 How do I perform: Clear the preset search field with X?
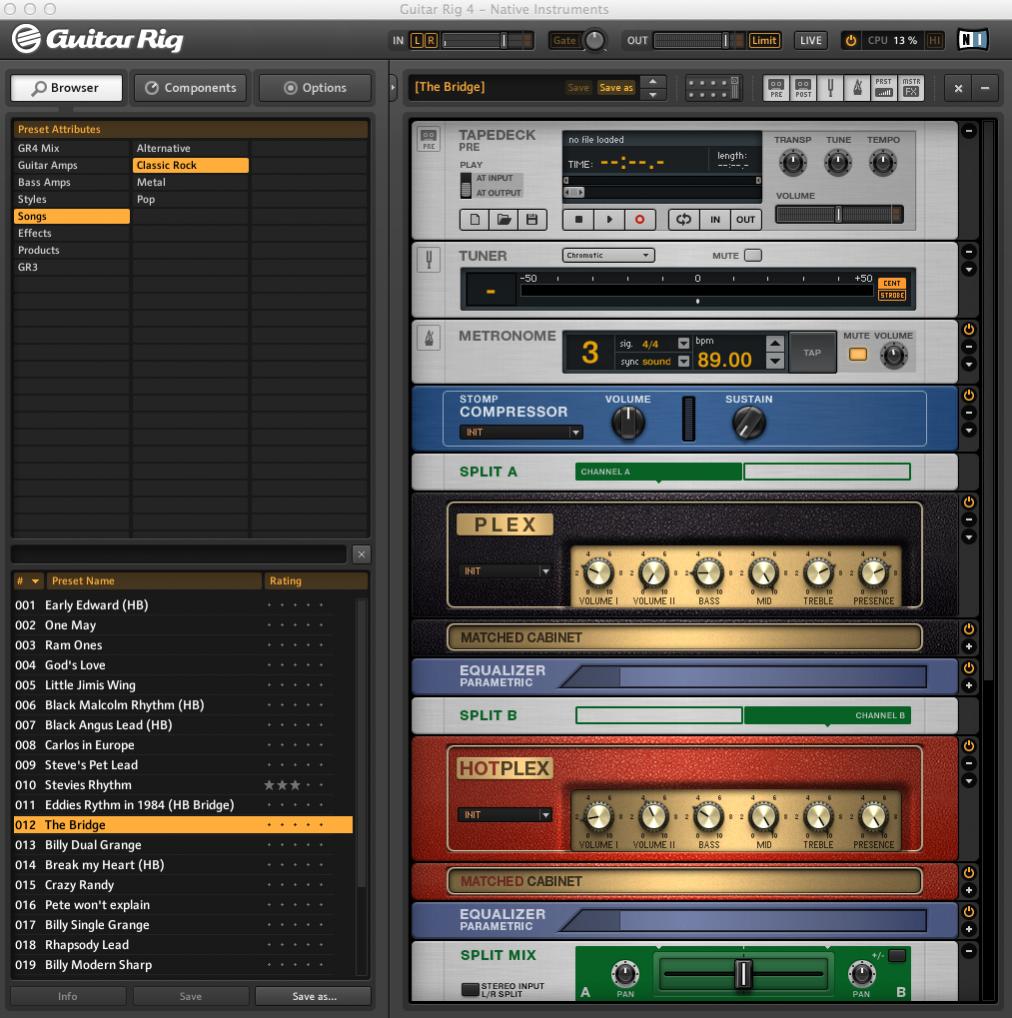tap(362, 554)
